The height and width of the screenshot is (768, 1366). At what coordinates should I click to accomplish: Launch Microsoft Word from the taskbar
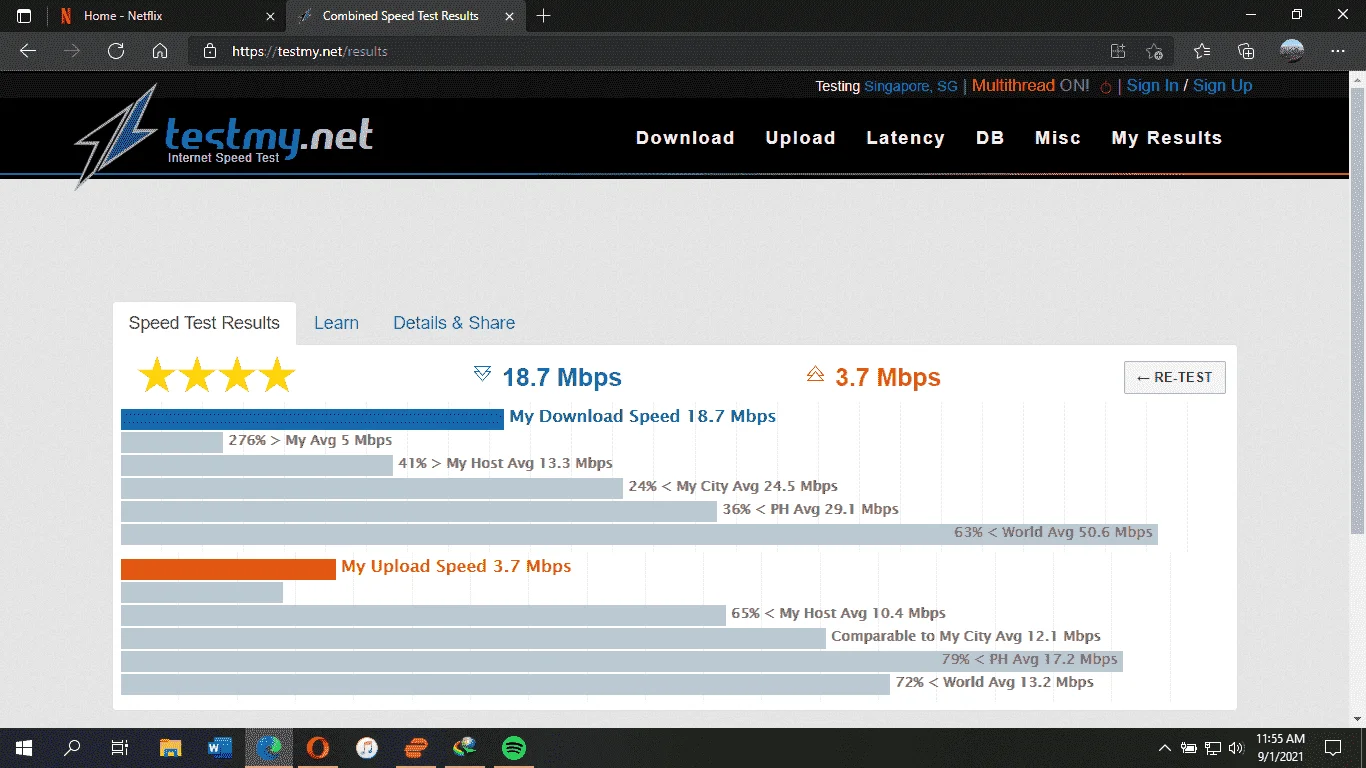(x=220, y=748)
